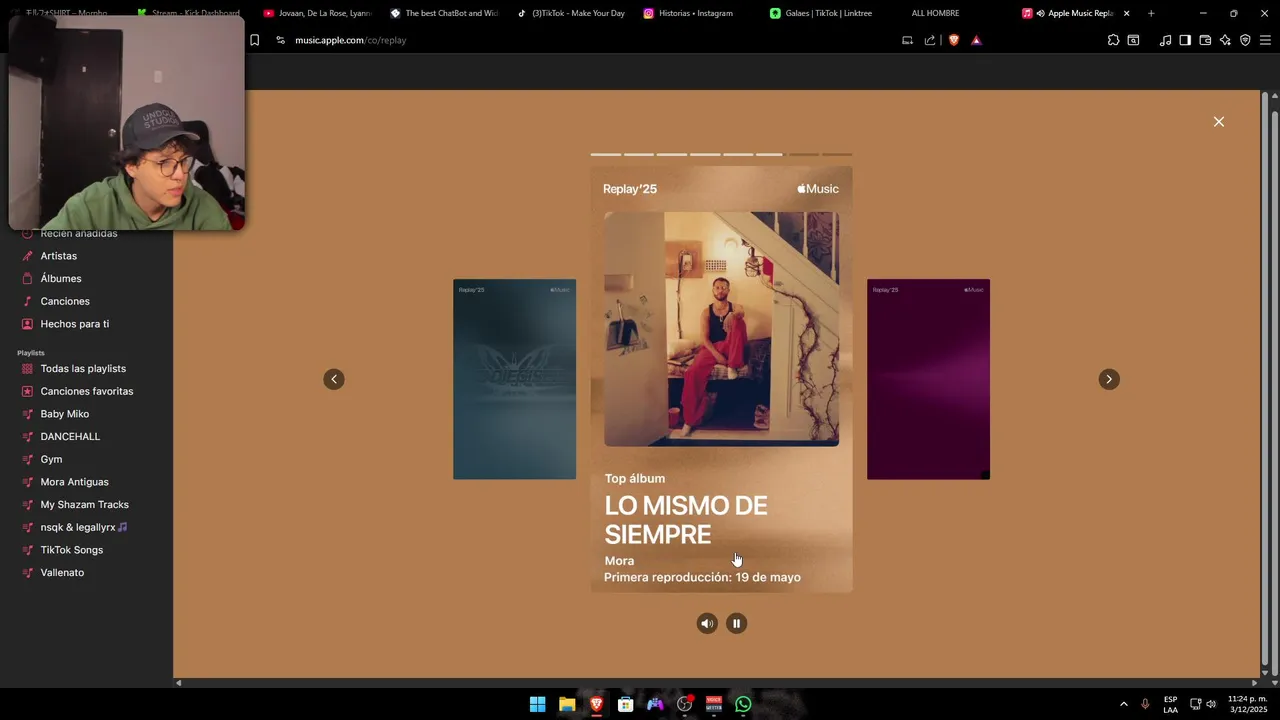Switch to Stream Kick Dashboard tab

[190, 13]
